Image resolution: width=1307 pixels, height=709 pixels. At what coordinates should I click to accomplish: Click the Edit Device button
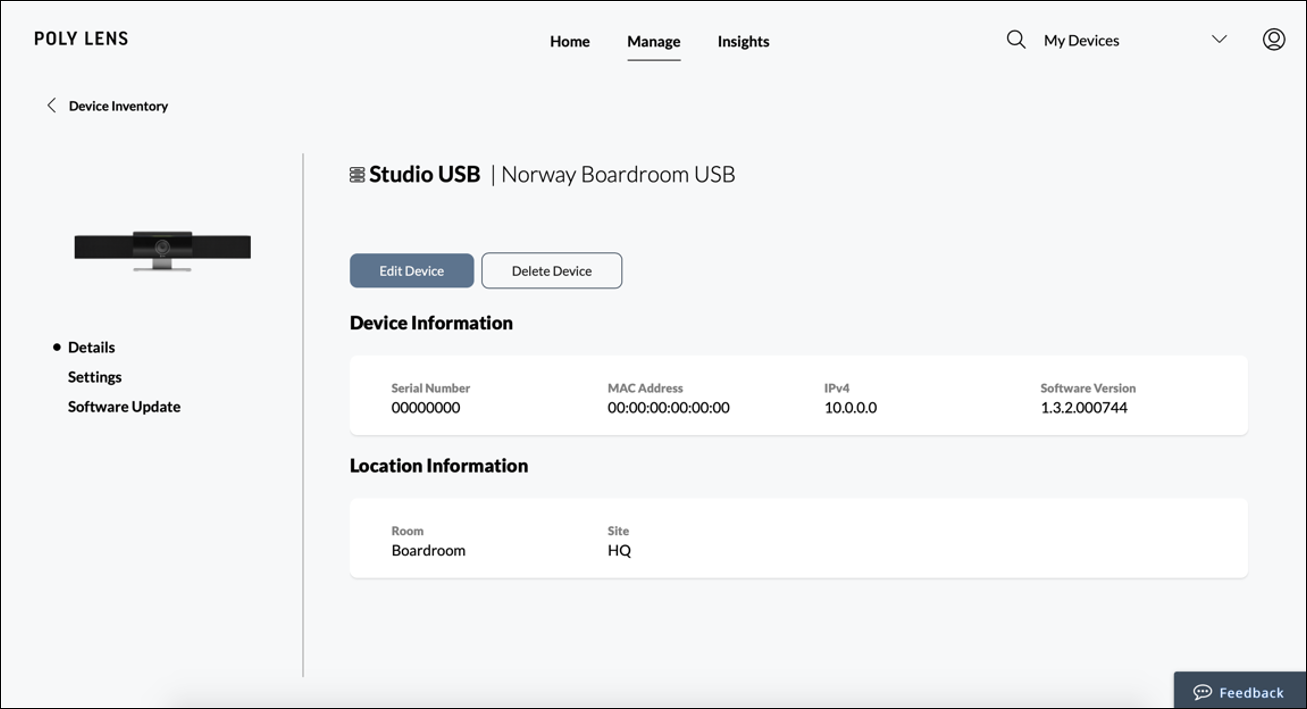coord(411,270)
